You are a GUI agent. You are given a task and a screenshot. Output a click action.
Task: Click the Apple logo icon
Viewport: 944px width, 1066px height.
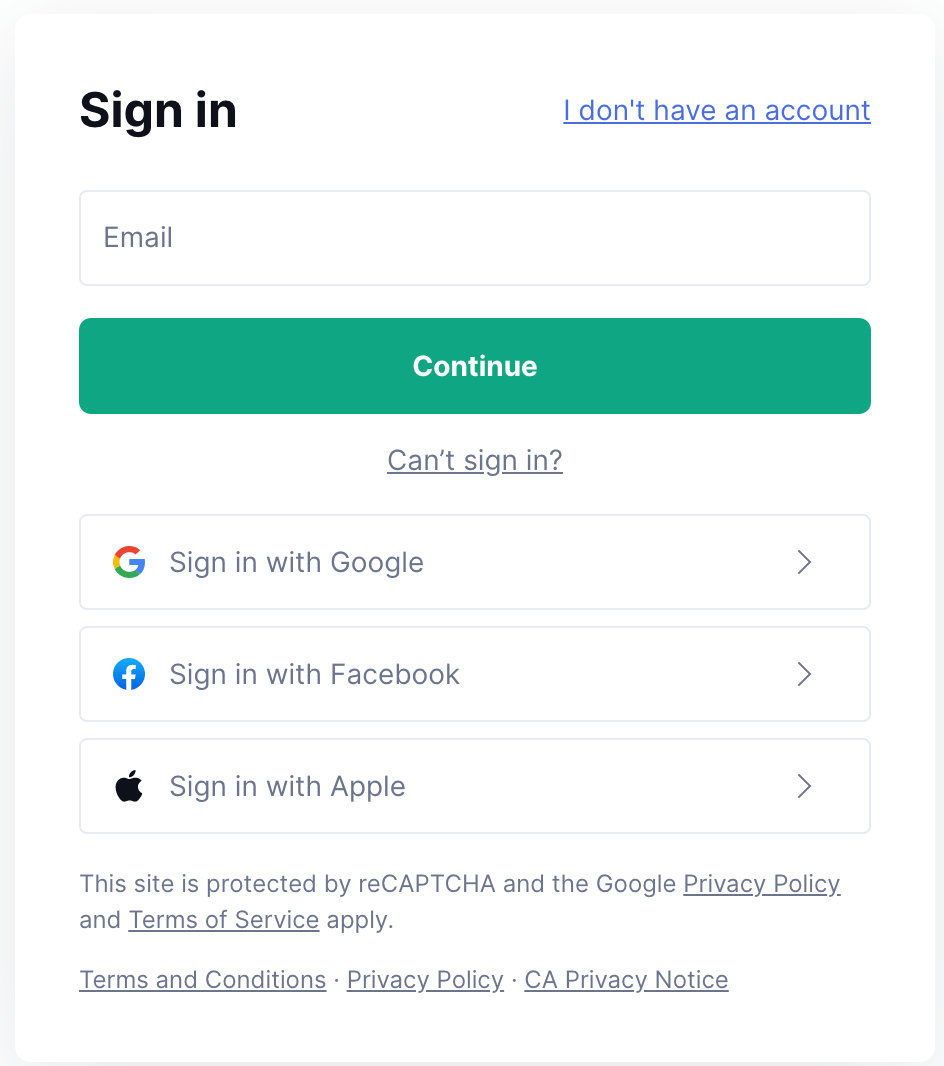(129, 786)
